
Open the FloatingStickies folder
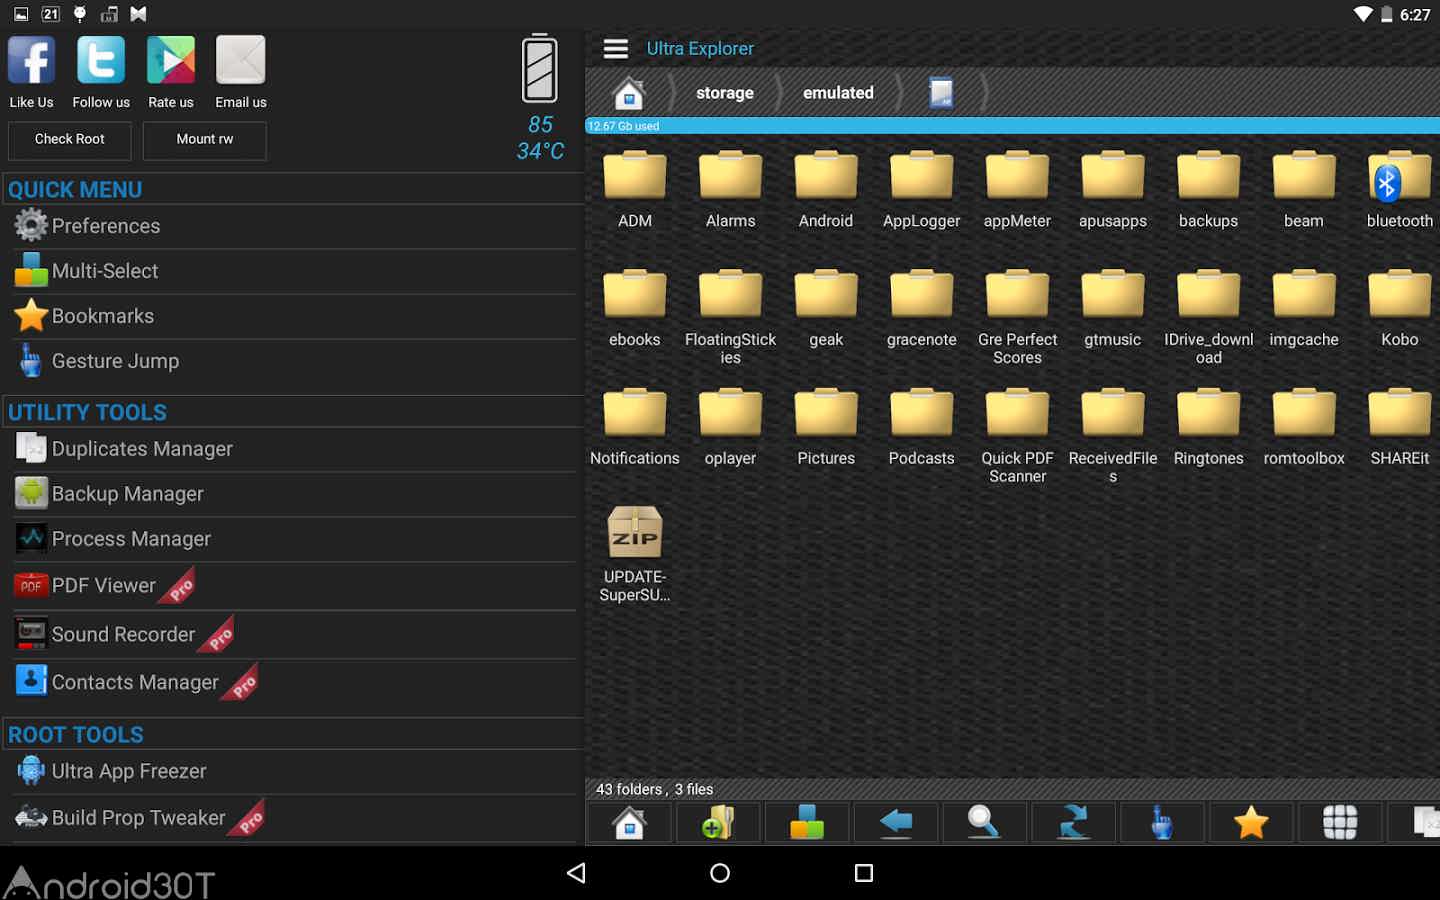pyautogui.click(x=730, y=317)
